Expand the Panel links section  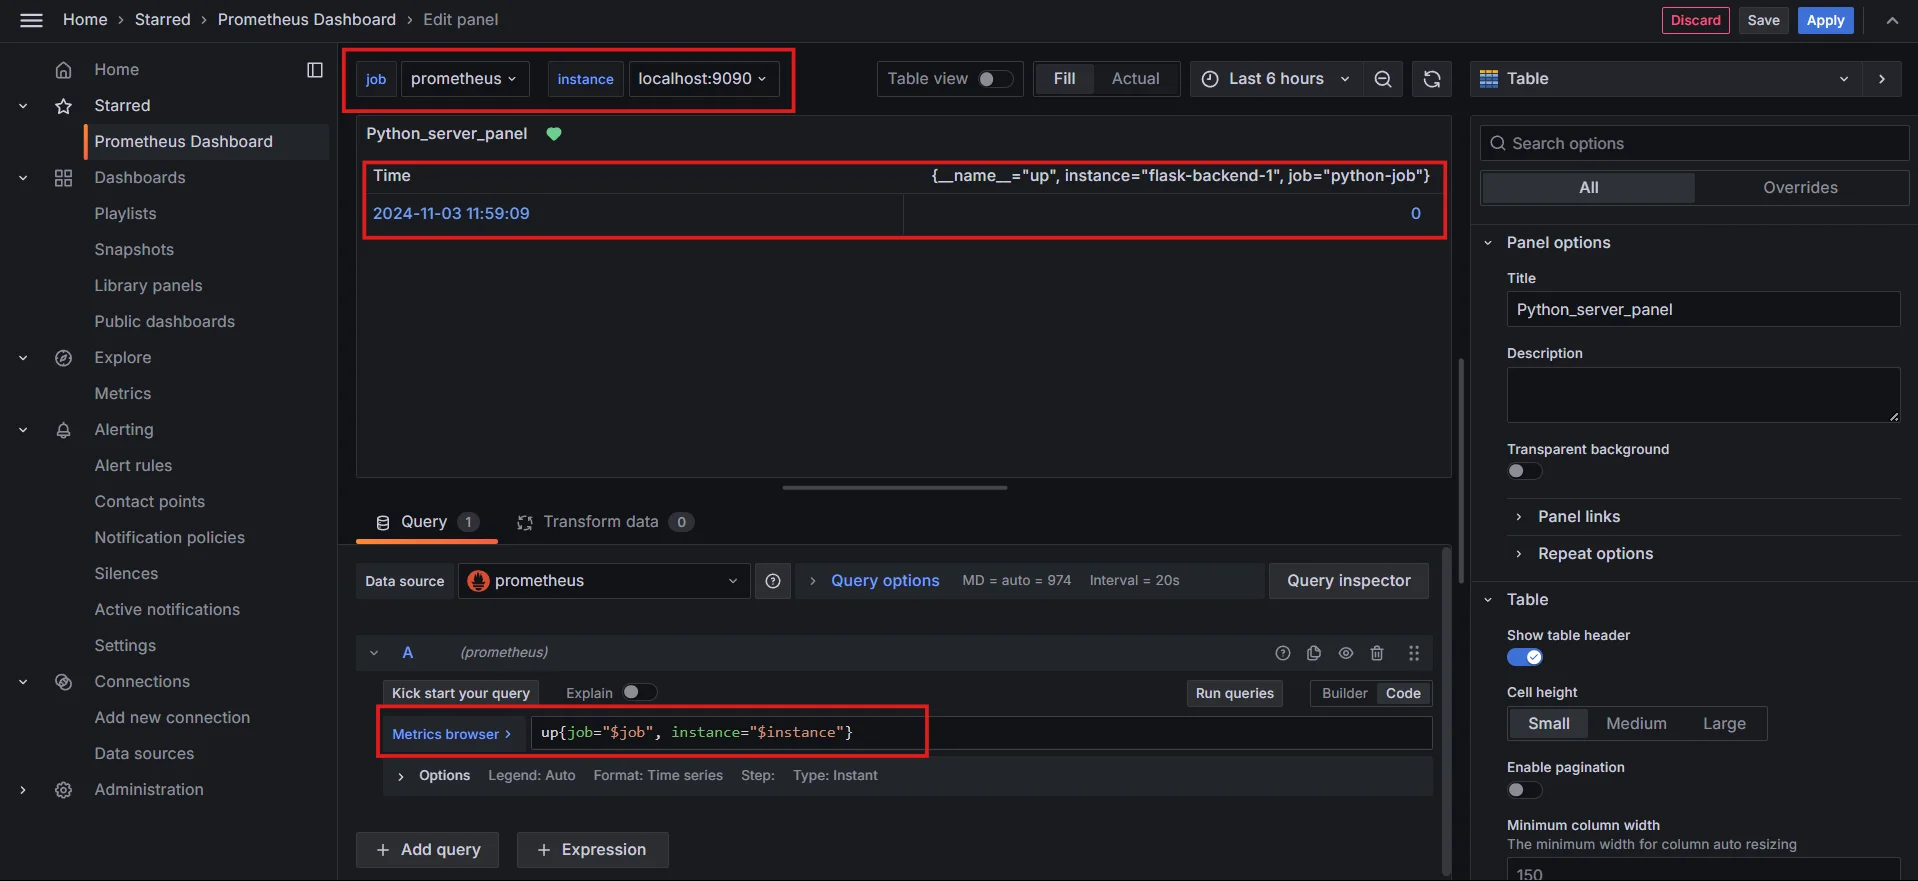coord(1579,517)
